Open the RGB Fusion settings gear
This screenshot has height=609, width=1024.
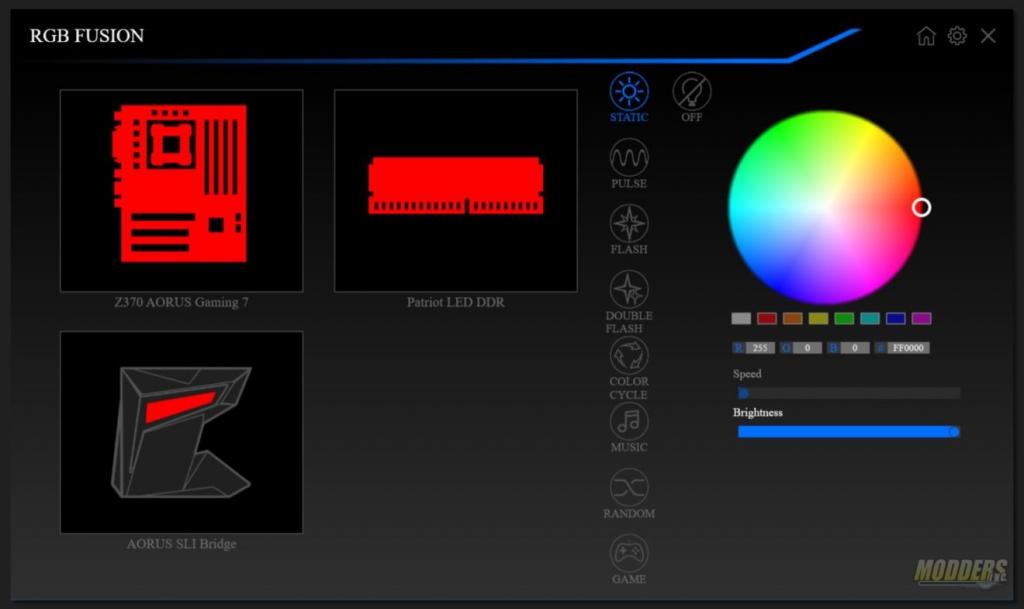957,35
